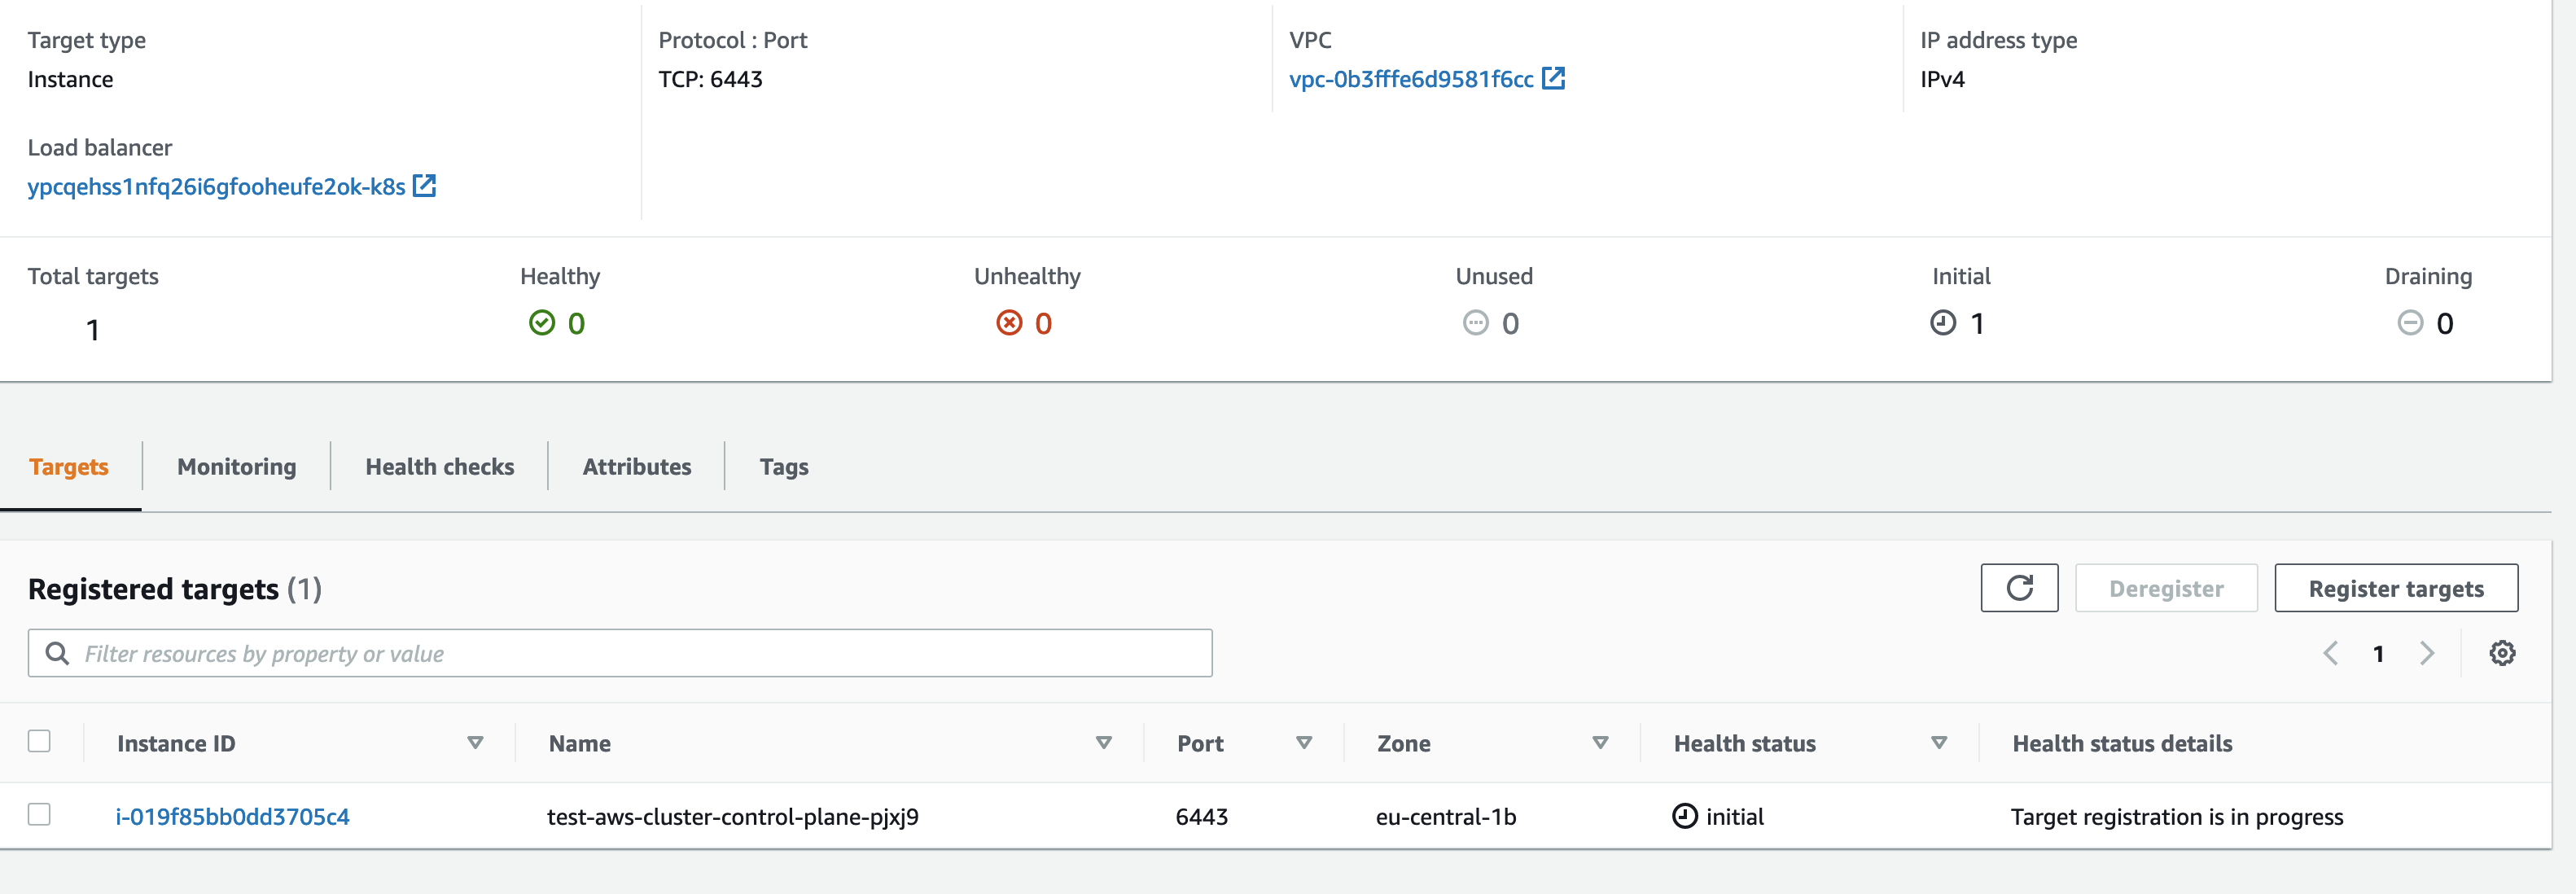Click the Register targets button

click(2395, 588)
